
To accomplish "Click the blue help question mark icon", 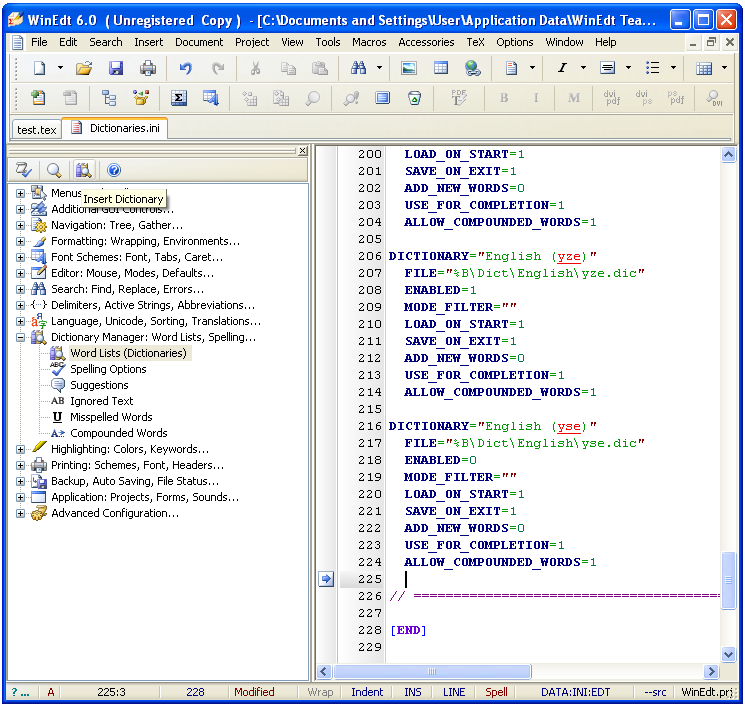I will 114,171.
